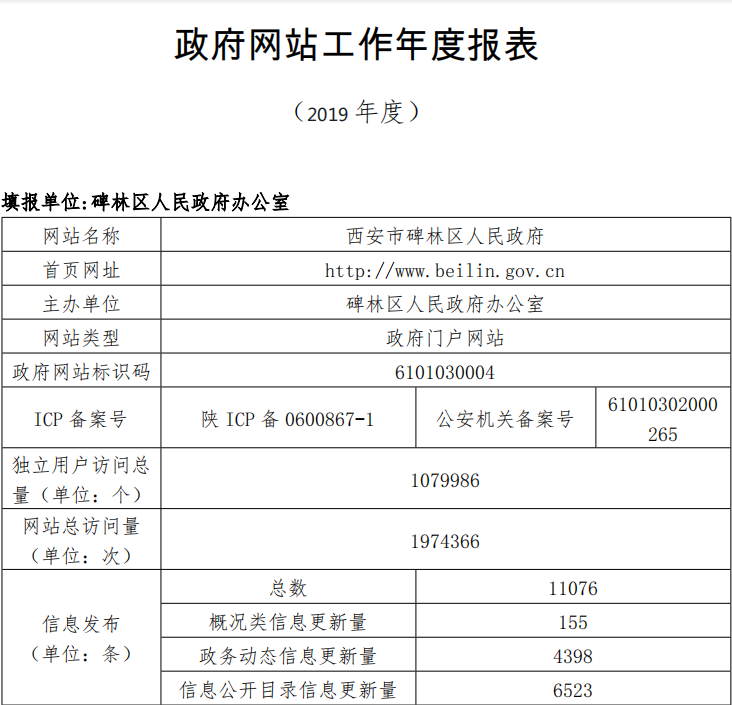Click the 公安机关备案号 label cell
The height and width of the screenshot is (705, 732).
(x=505, y=419)
